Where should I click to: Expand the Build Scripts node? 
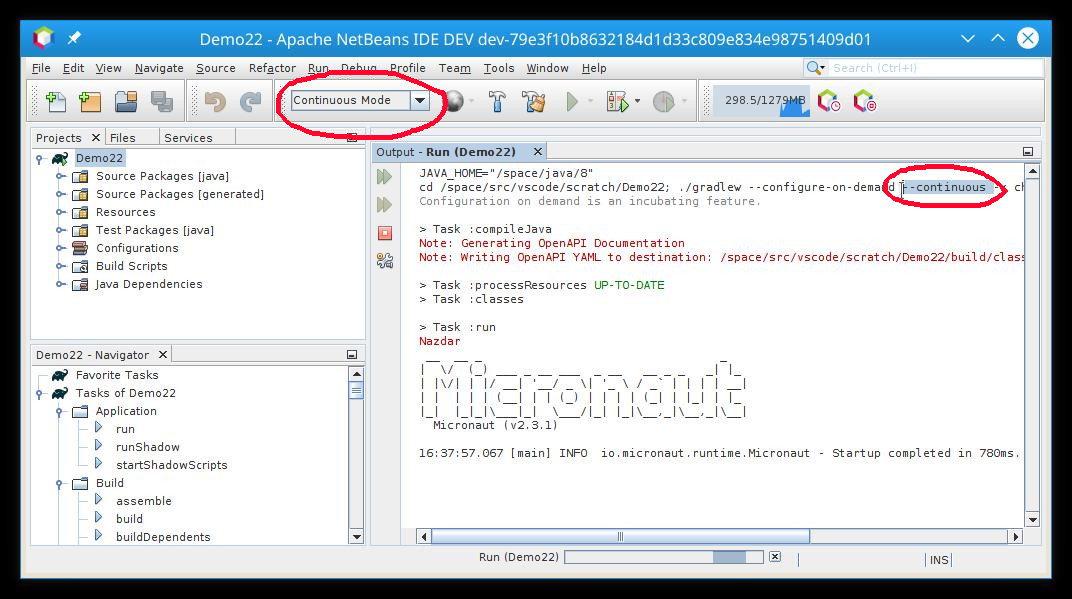[60, 266]
